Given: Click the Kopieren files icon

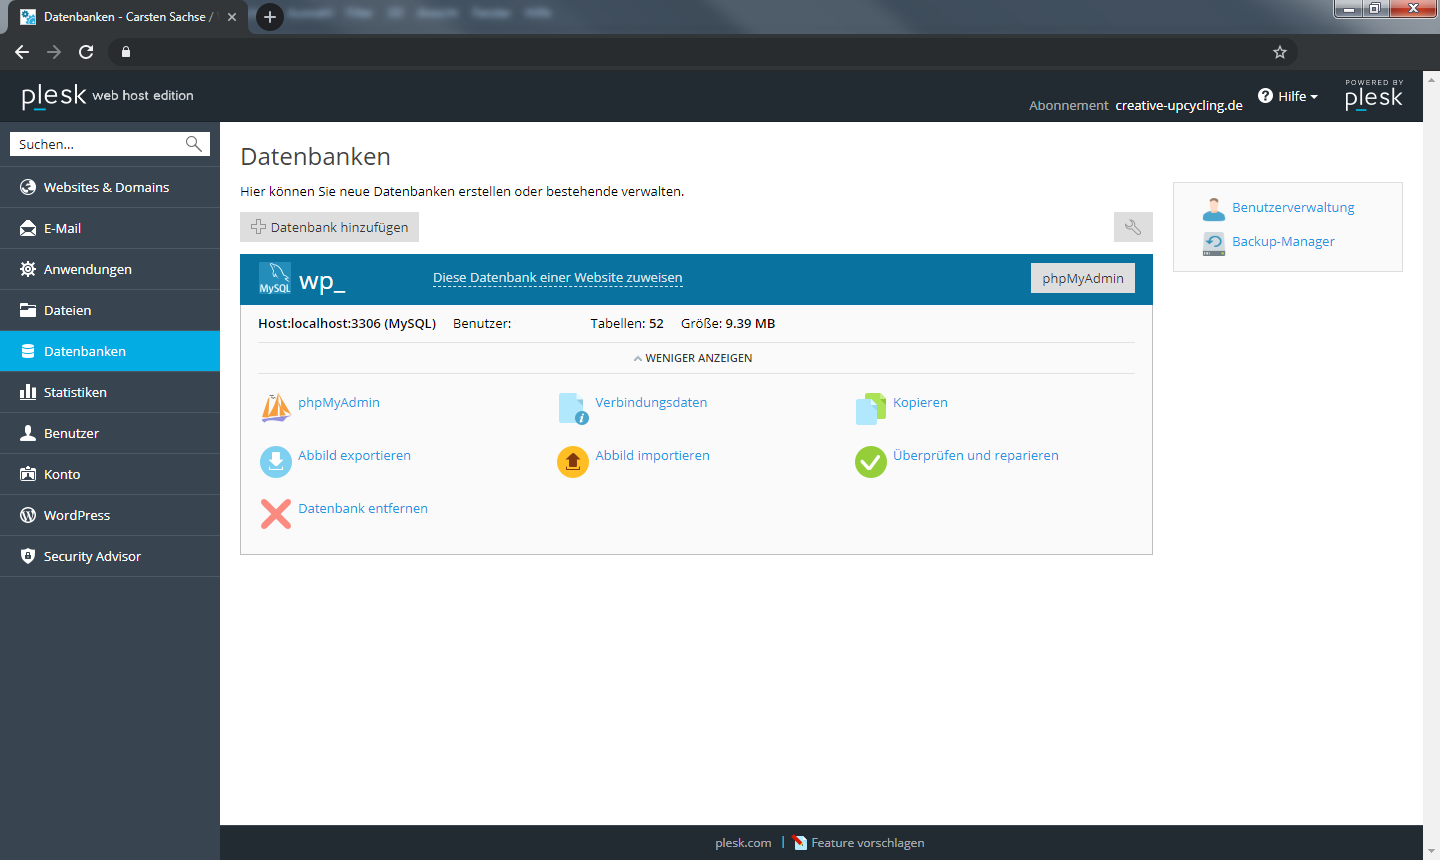Looking at the screenshot, I should (x=871, y=408).
